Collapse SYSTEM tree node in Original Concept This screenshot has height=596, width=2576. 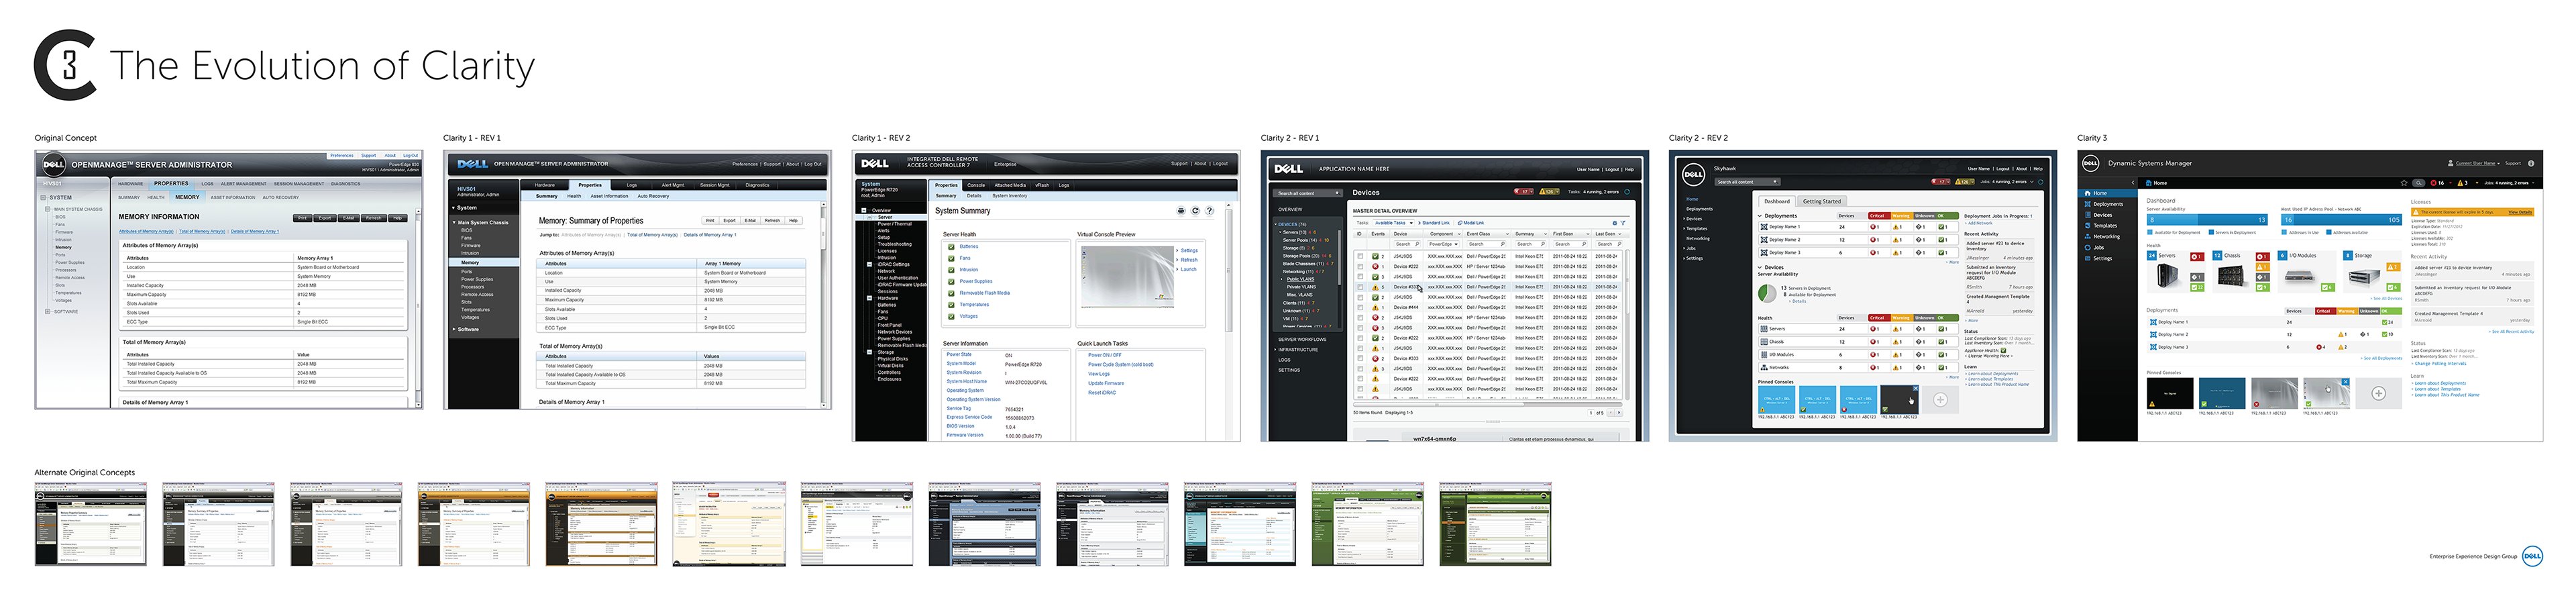click(x=44, y=197)
